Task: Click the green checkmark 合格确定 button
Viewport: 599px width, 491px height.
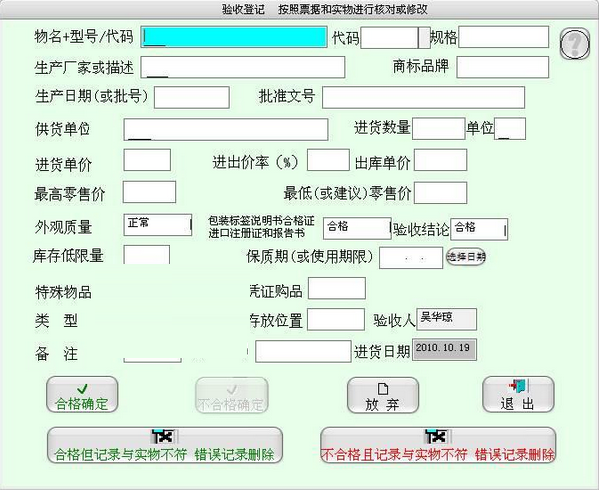Action: [x=82, y=395]
